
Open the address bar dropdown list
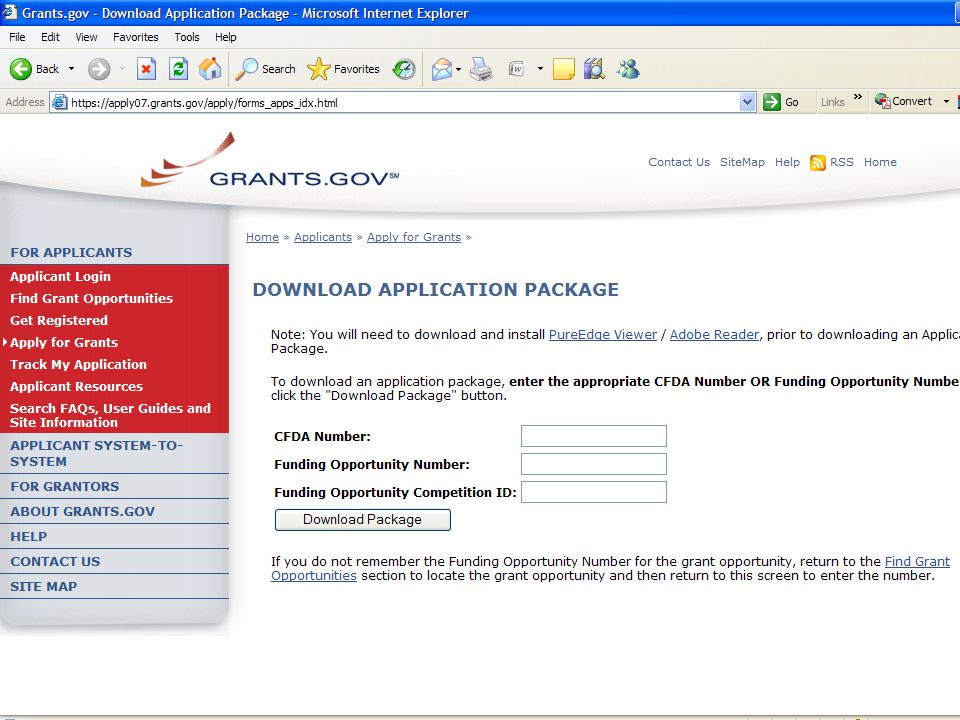747,102
